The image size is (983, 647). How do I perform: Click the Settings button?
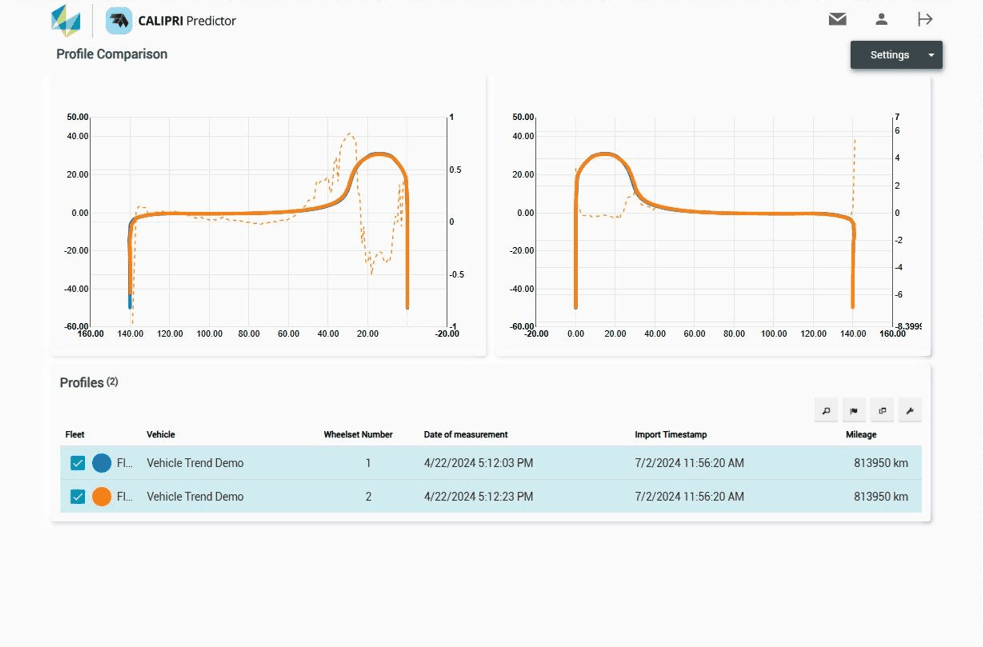(x=888, y=55)
